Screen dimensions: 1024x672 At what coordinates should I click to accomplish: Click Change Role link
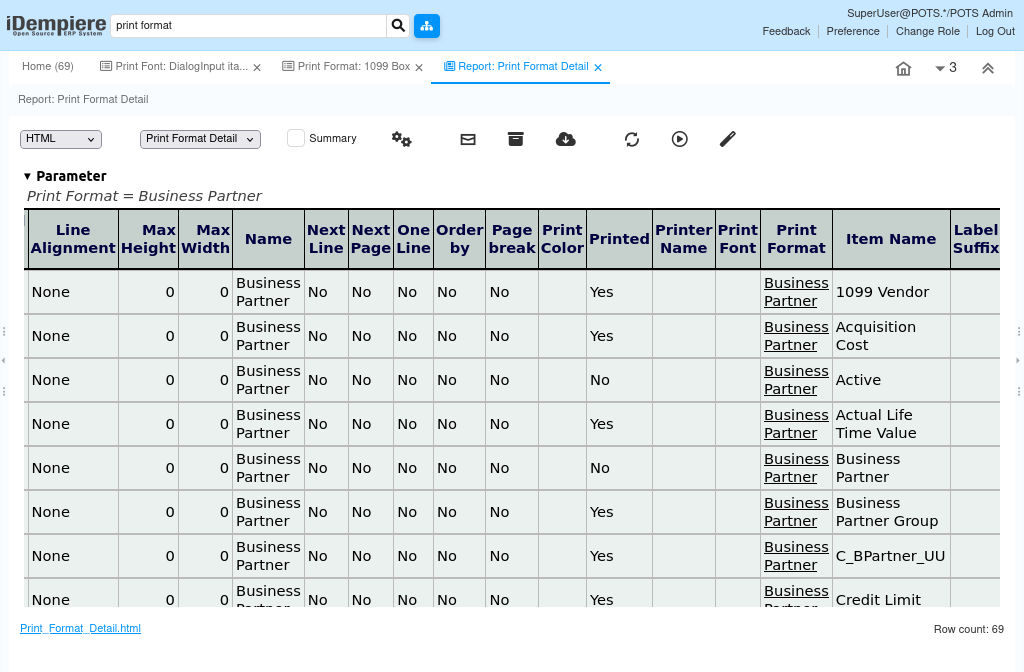click(927, 31)
